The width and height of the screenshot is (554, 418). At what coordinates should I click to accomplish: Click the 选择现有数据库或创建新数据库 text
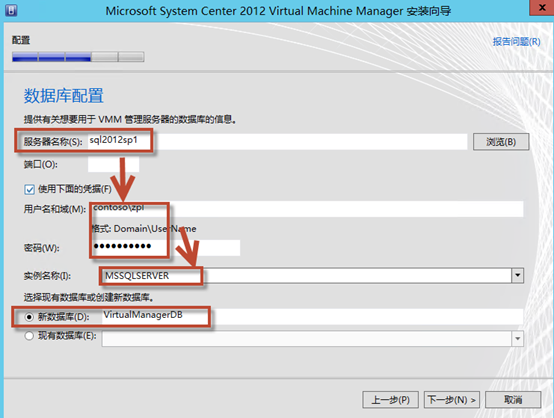click(x=89, y=298)
